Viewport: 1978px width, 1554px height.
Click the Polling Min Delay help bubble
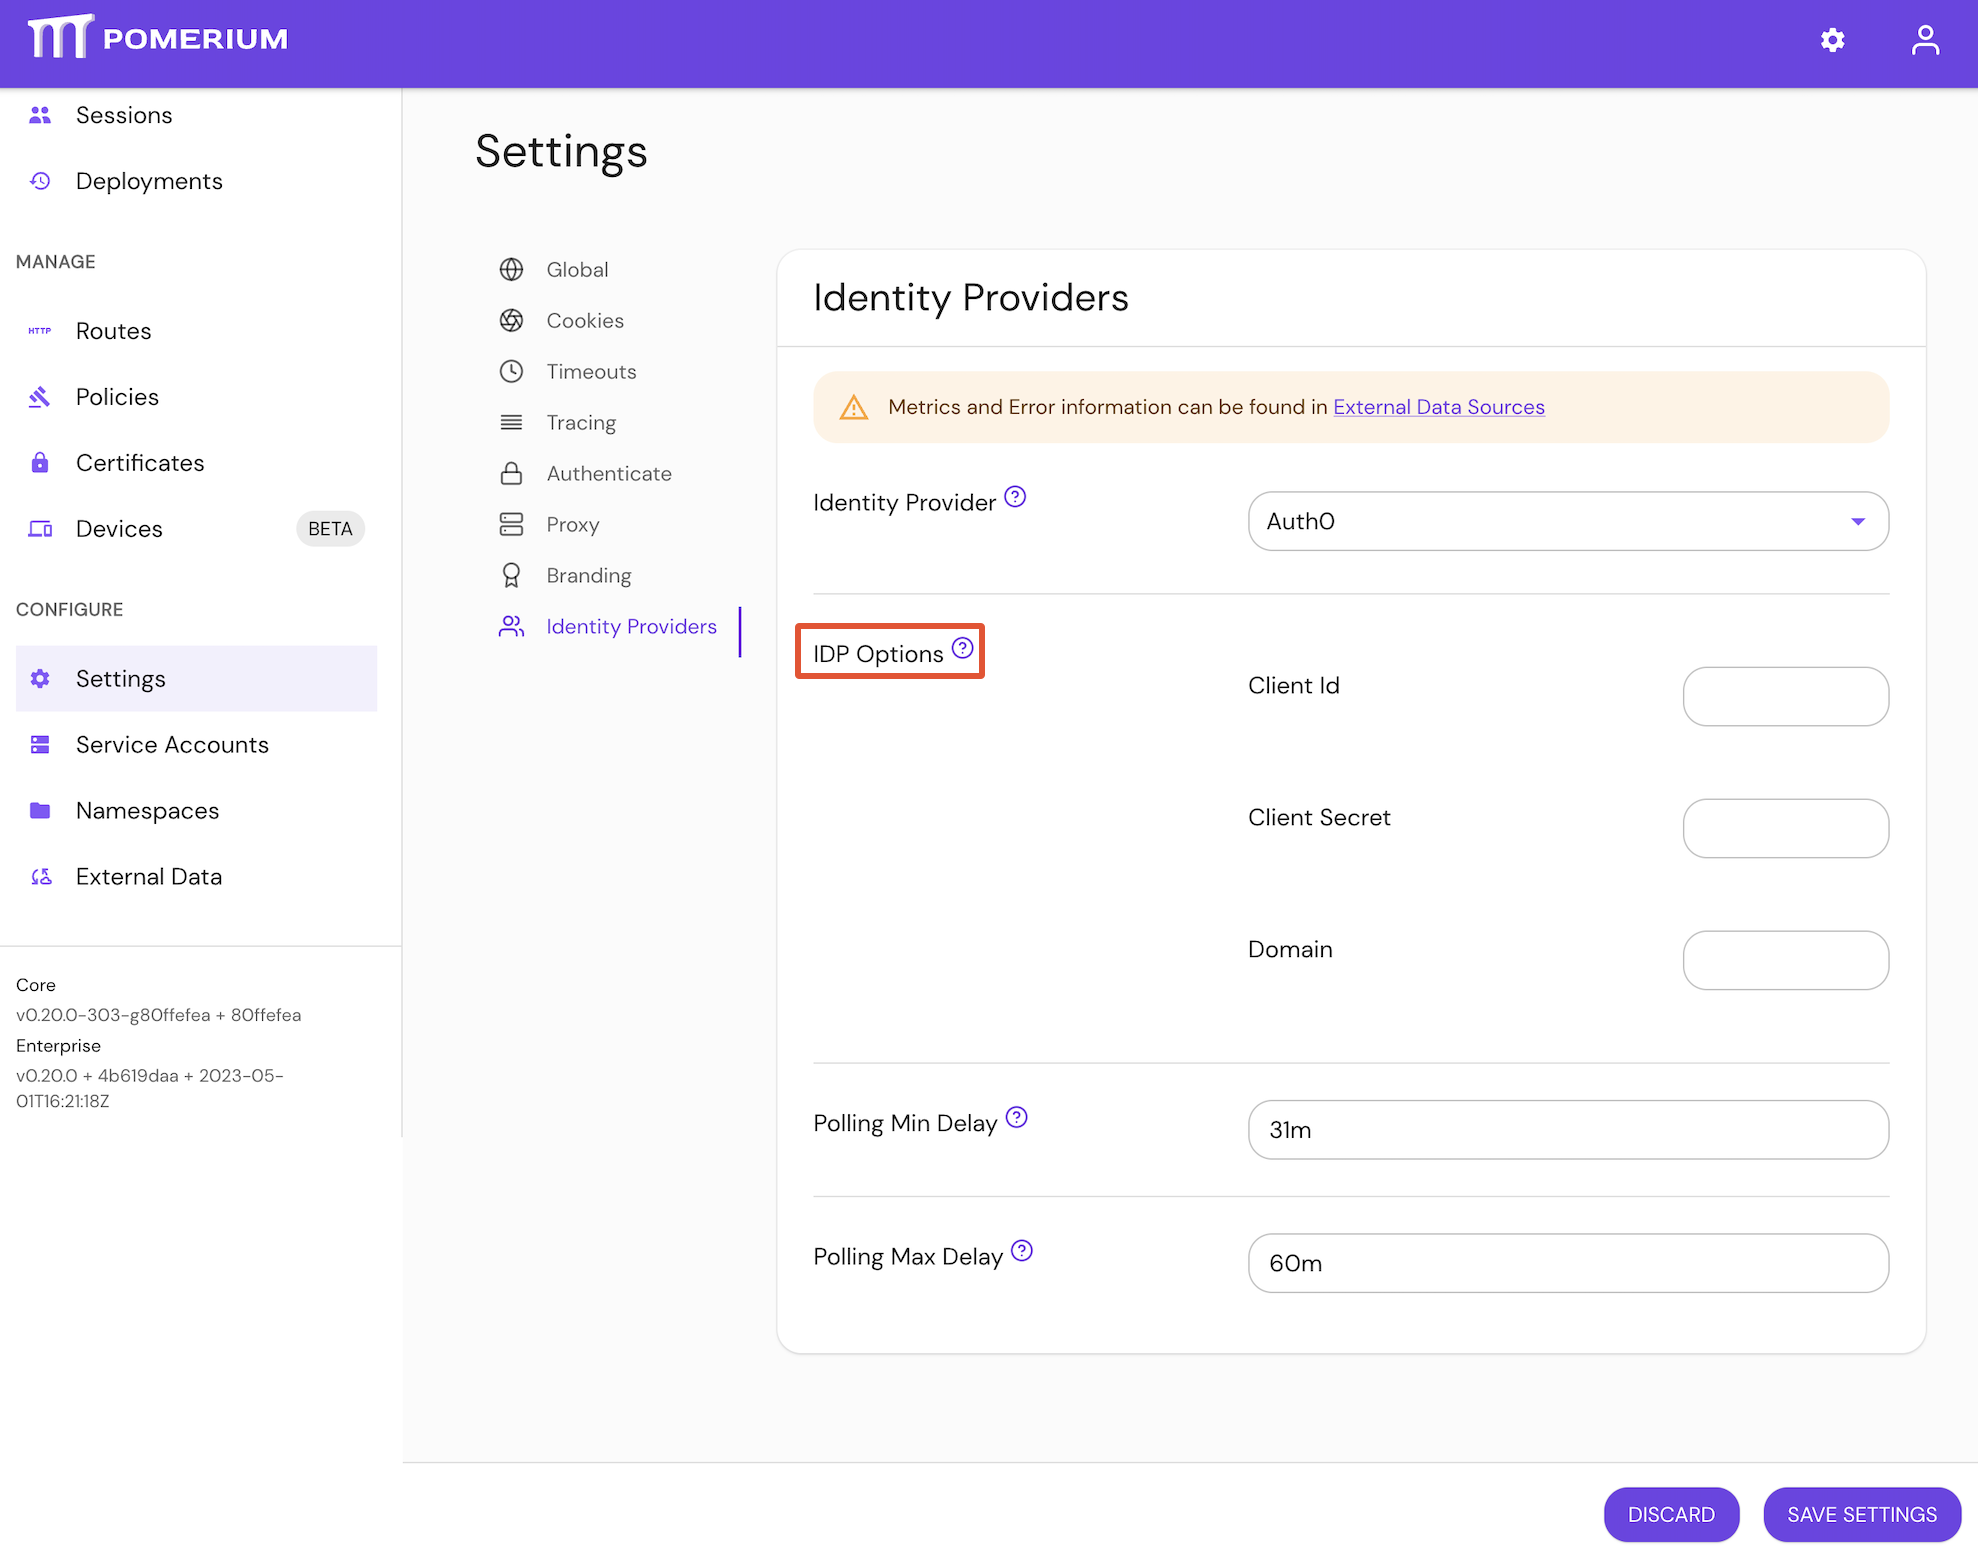(x=1017, y=1117)
